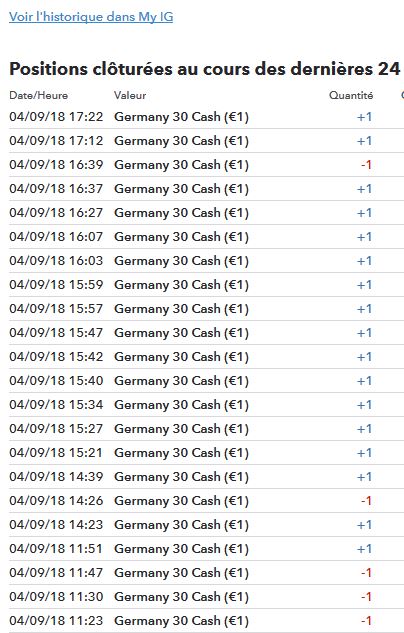This screenshot has width=404, height=633.
Task: Sort by the Quantité column header
Action: (351, 96)
